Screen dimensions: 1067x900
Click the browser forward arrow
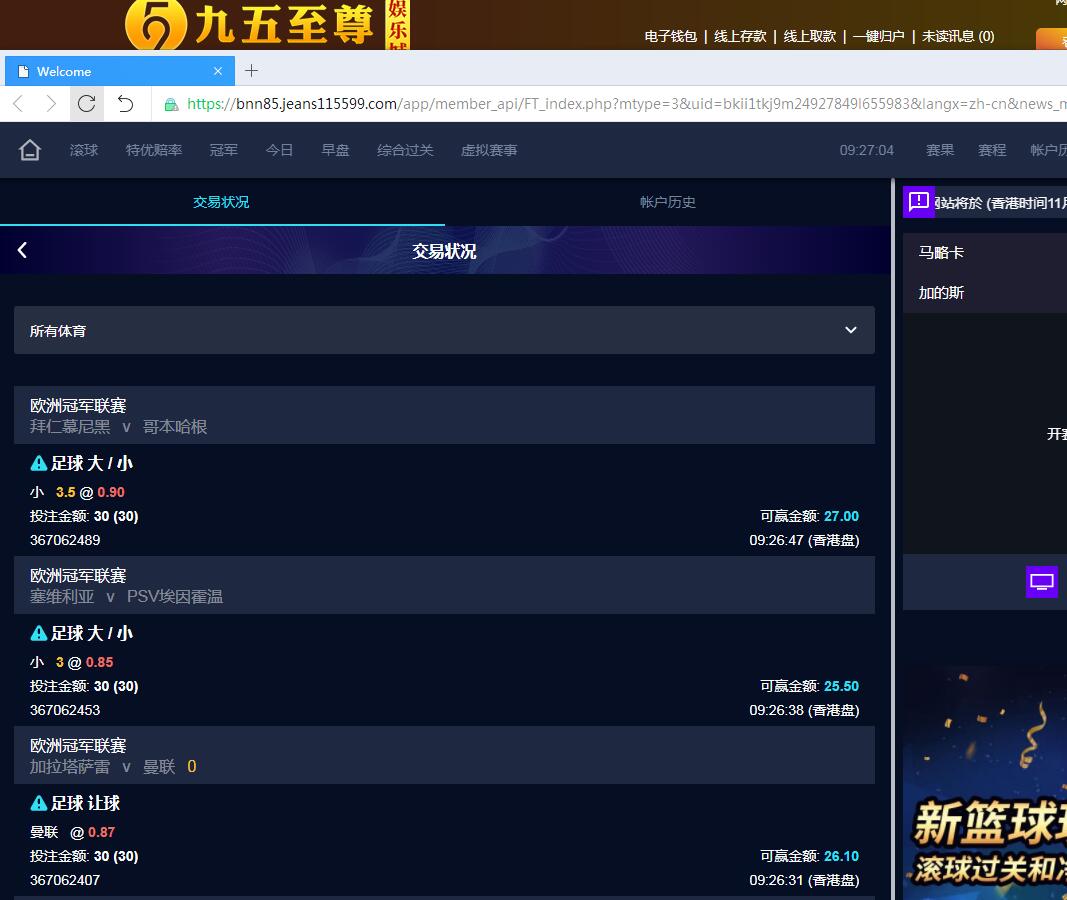coord(51,103)
